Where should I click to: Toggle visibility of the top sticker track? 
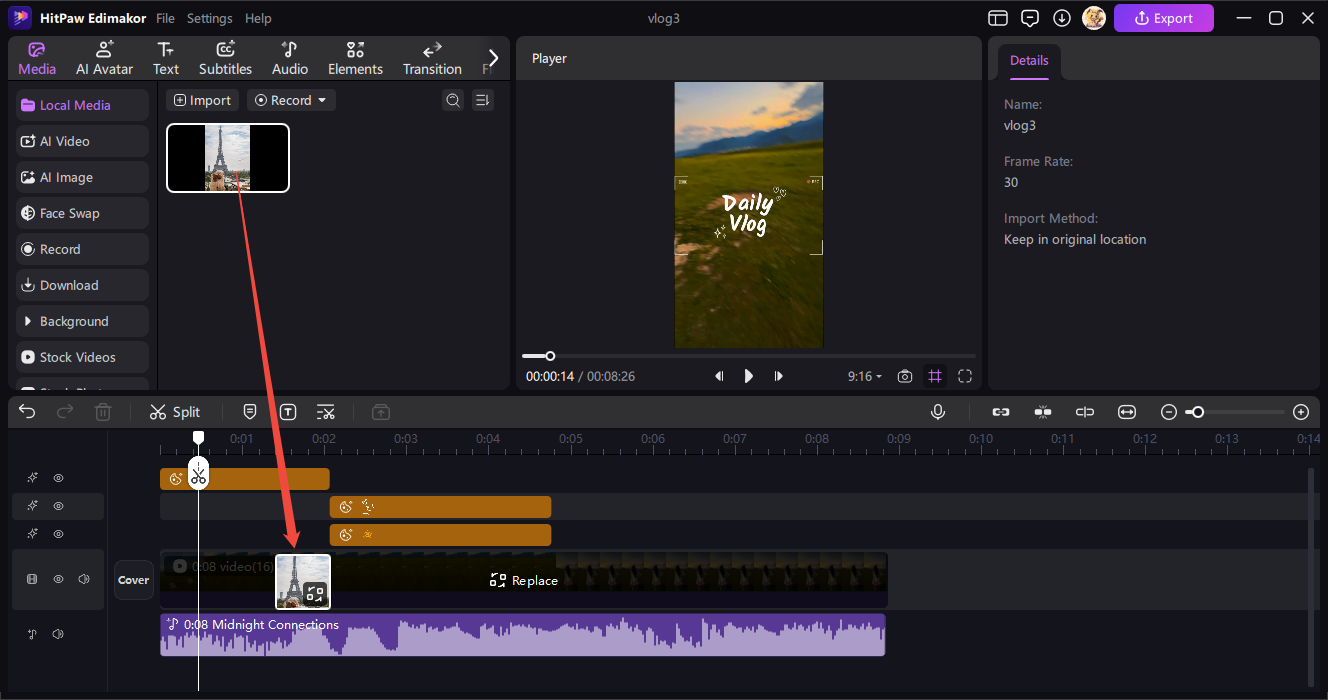point(58,478)
